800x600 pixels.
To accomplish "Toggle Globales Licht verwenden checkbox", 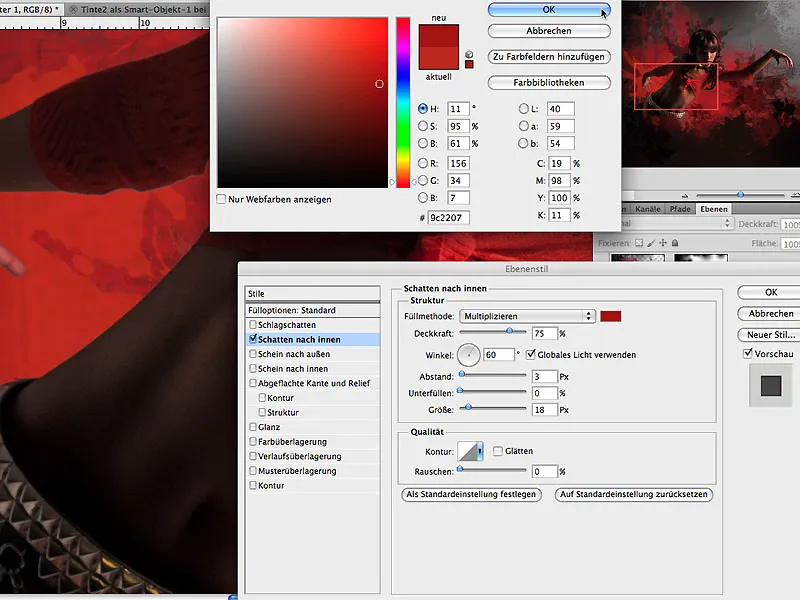I will (x=531, y=354).
